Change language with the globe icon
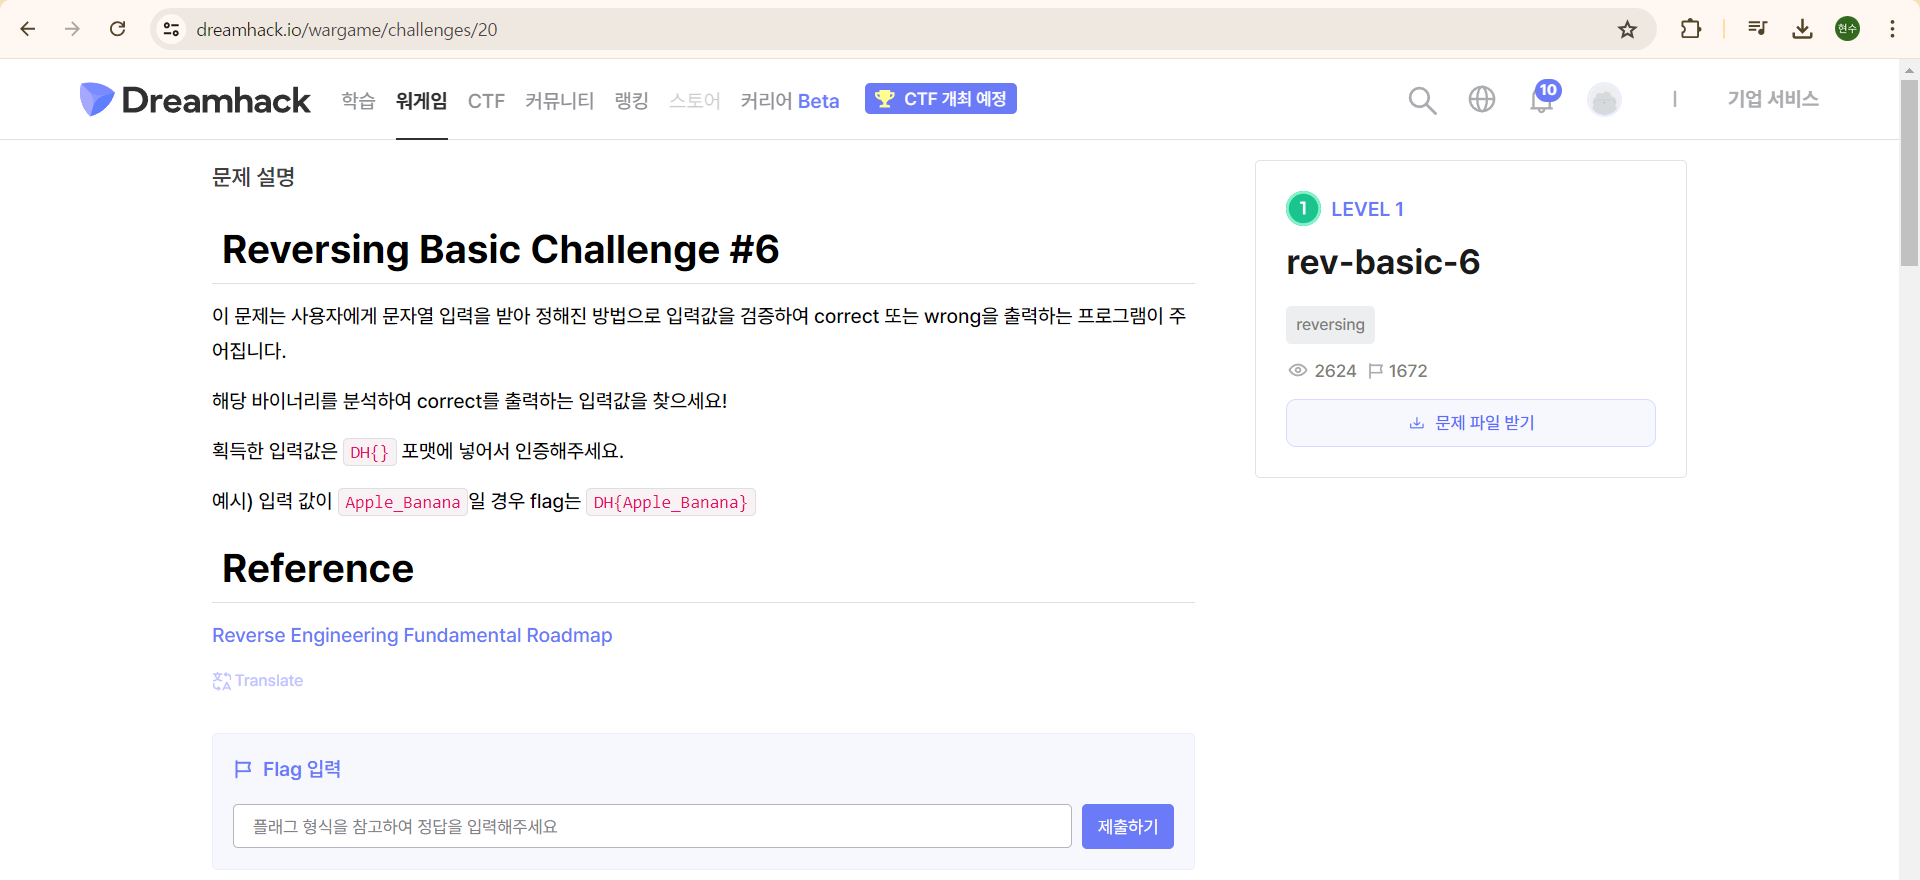This screenshot has width=1920, height=880. [x=1482, y=99]
